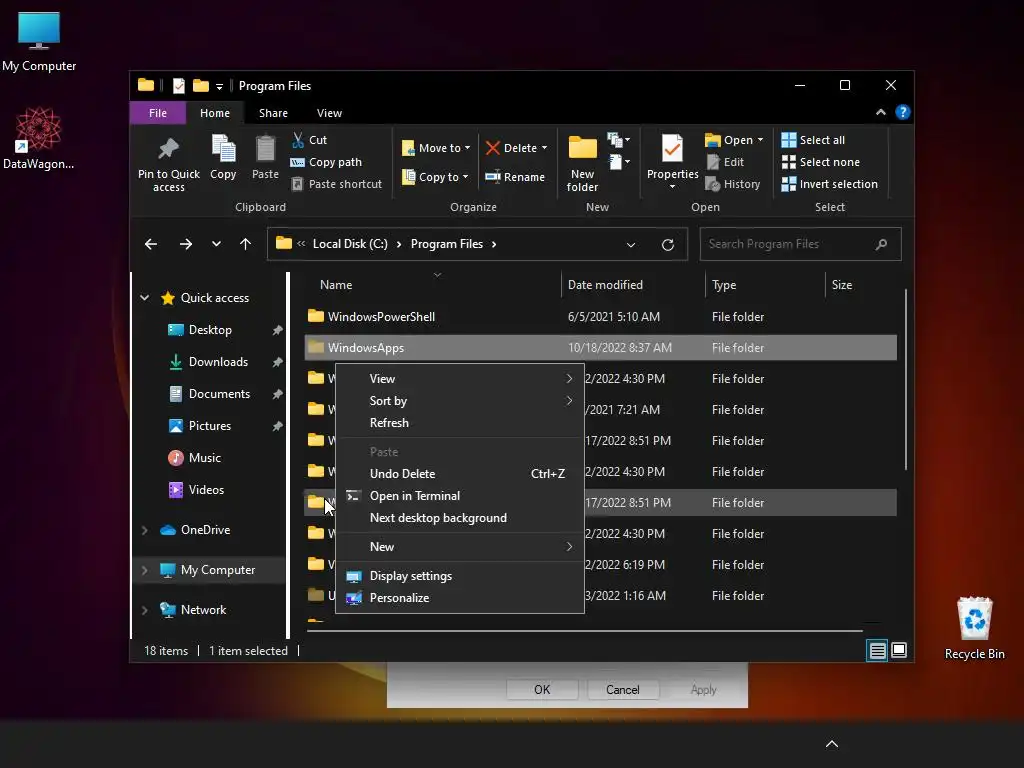
Task: Choose Next desktop background
Action: [460, 519]
